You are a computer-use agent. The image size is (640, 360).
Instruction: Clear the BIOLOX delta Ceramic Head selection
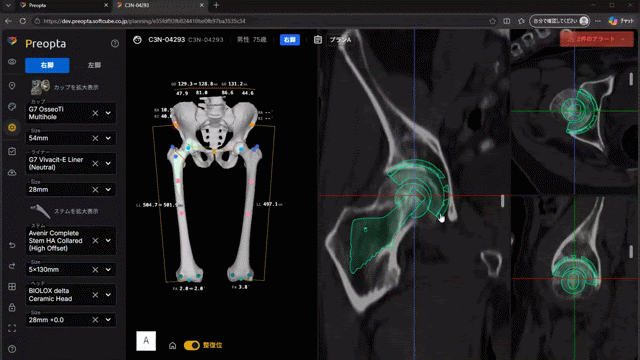(95, 295)
